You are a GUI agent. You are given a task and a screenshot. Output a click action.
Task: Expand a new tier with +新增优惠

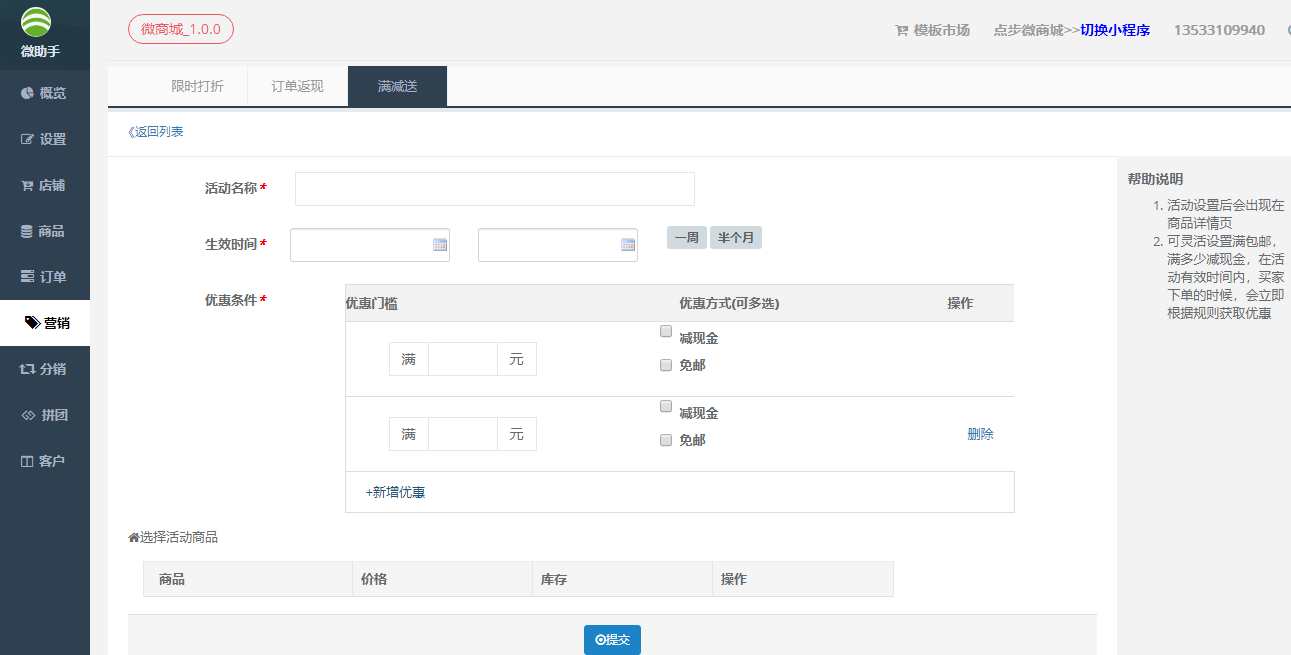point(395,492)
